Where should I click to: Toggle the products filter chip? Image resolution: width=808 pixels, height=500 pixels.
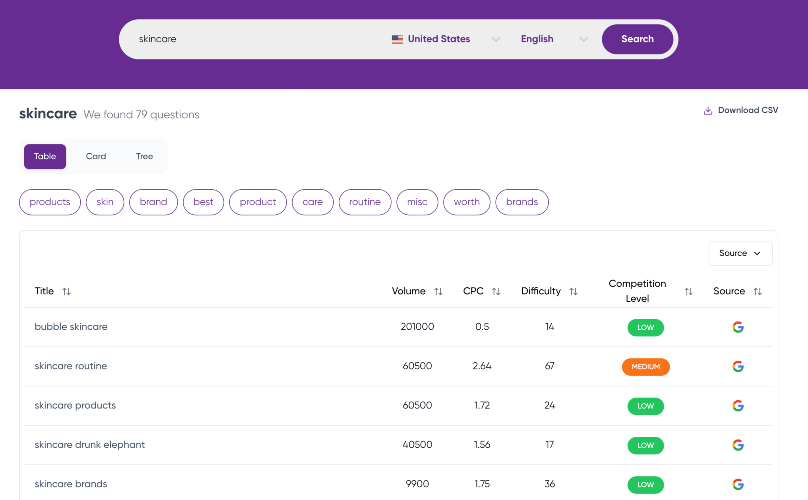point(50,202)
